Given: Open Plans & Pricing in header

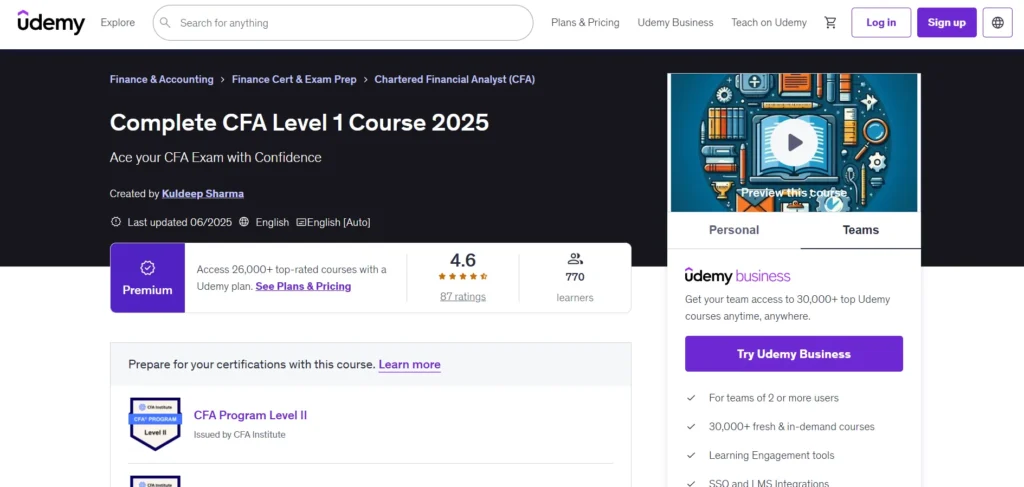Looking at the screenshot, I should tap(585, 23).
